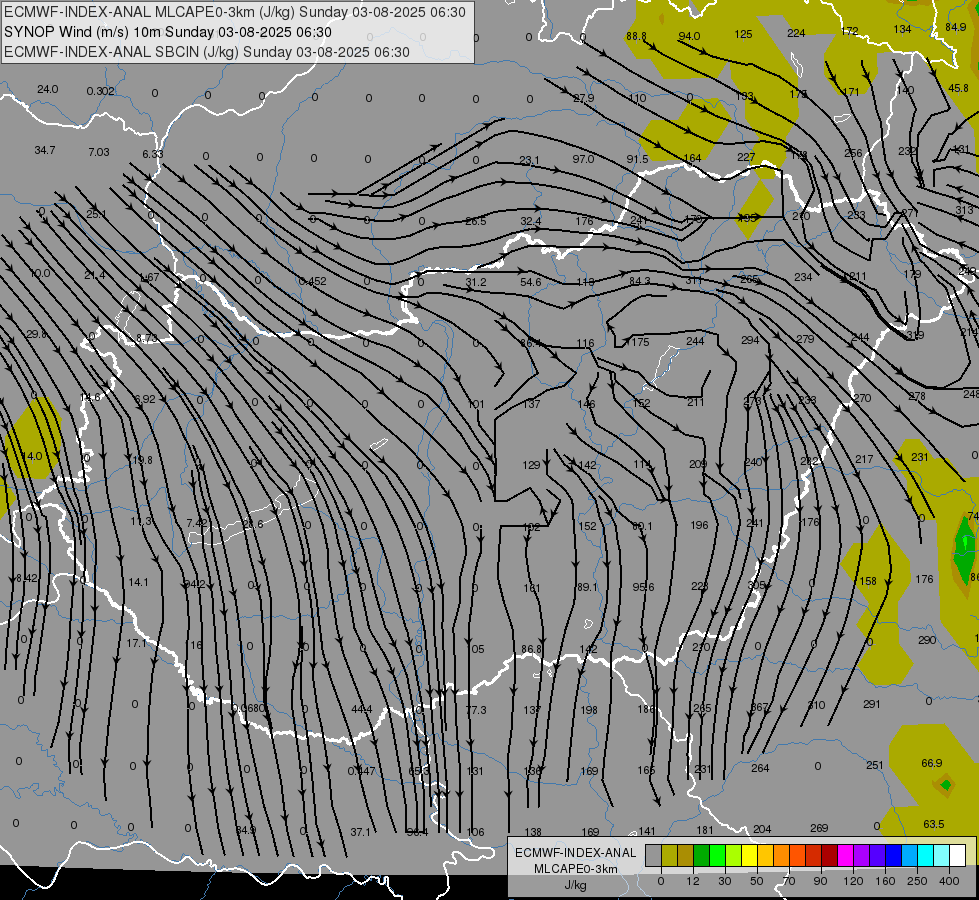Select the yellow-green lime legend swatch
This screenshot has height=900, width=979.
point(734,855)
